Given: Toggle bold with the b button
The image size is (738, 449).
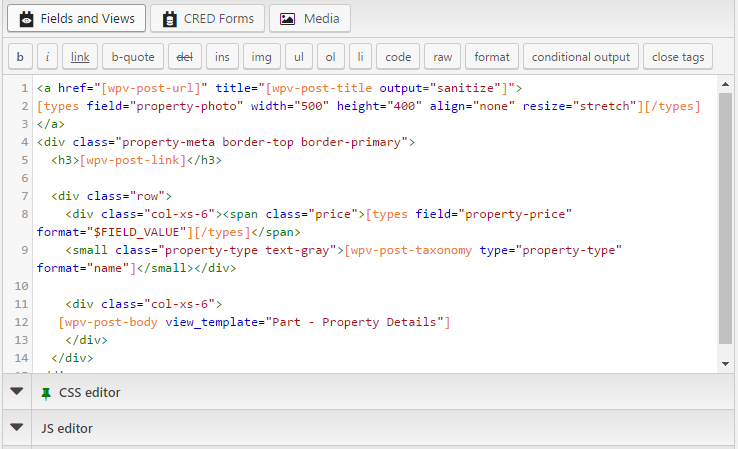Looking at the screenshot, I should coord(20,57).
